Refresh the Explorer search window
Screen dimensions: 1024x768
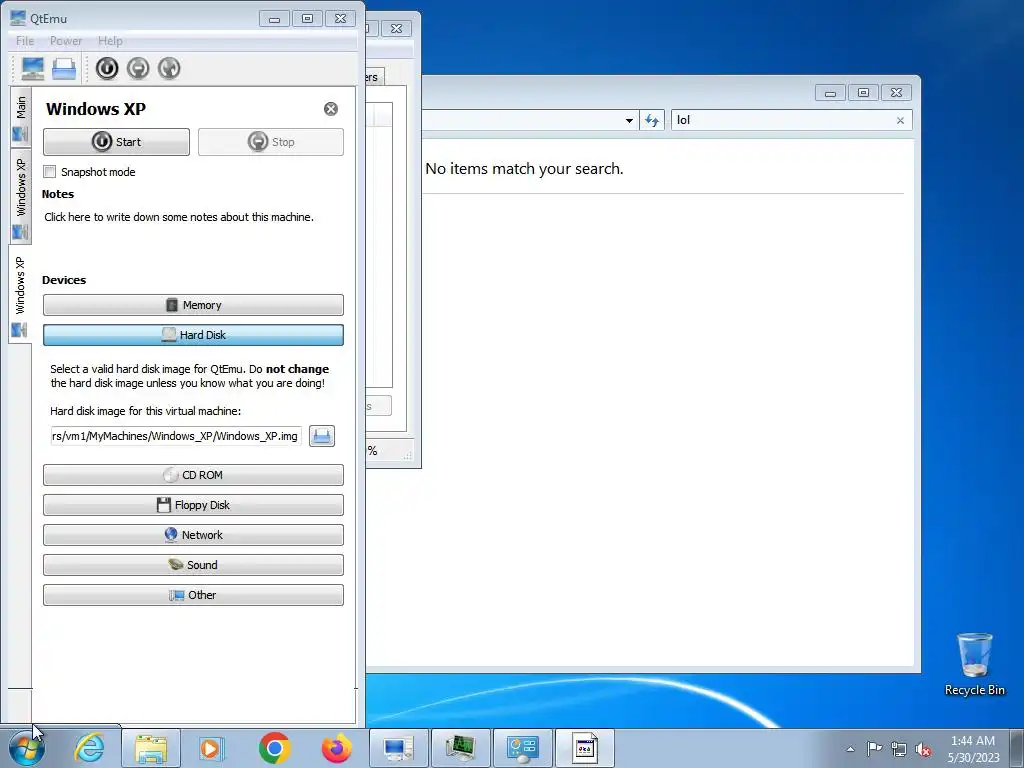[652, 120]
